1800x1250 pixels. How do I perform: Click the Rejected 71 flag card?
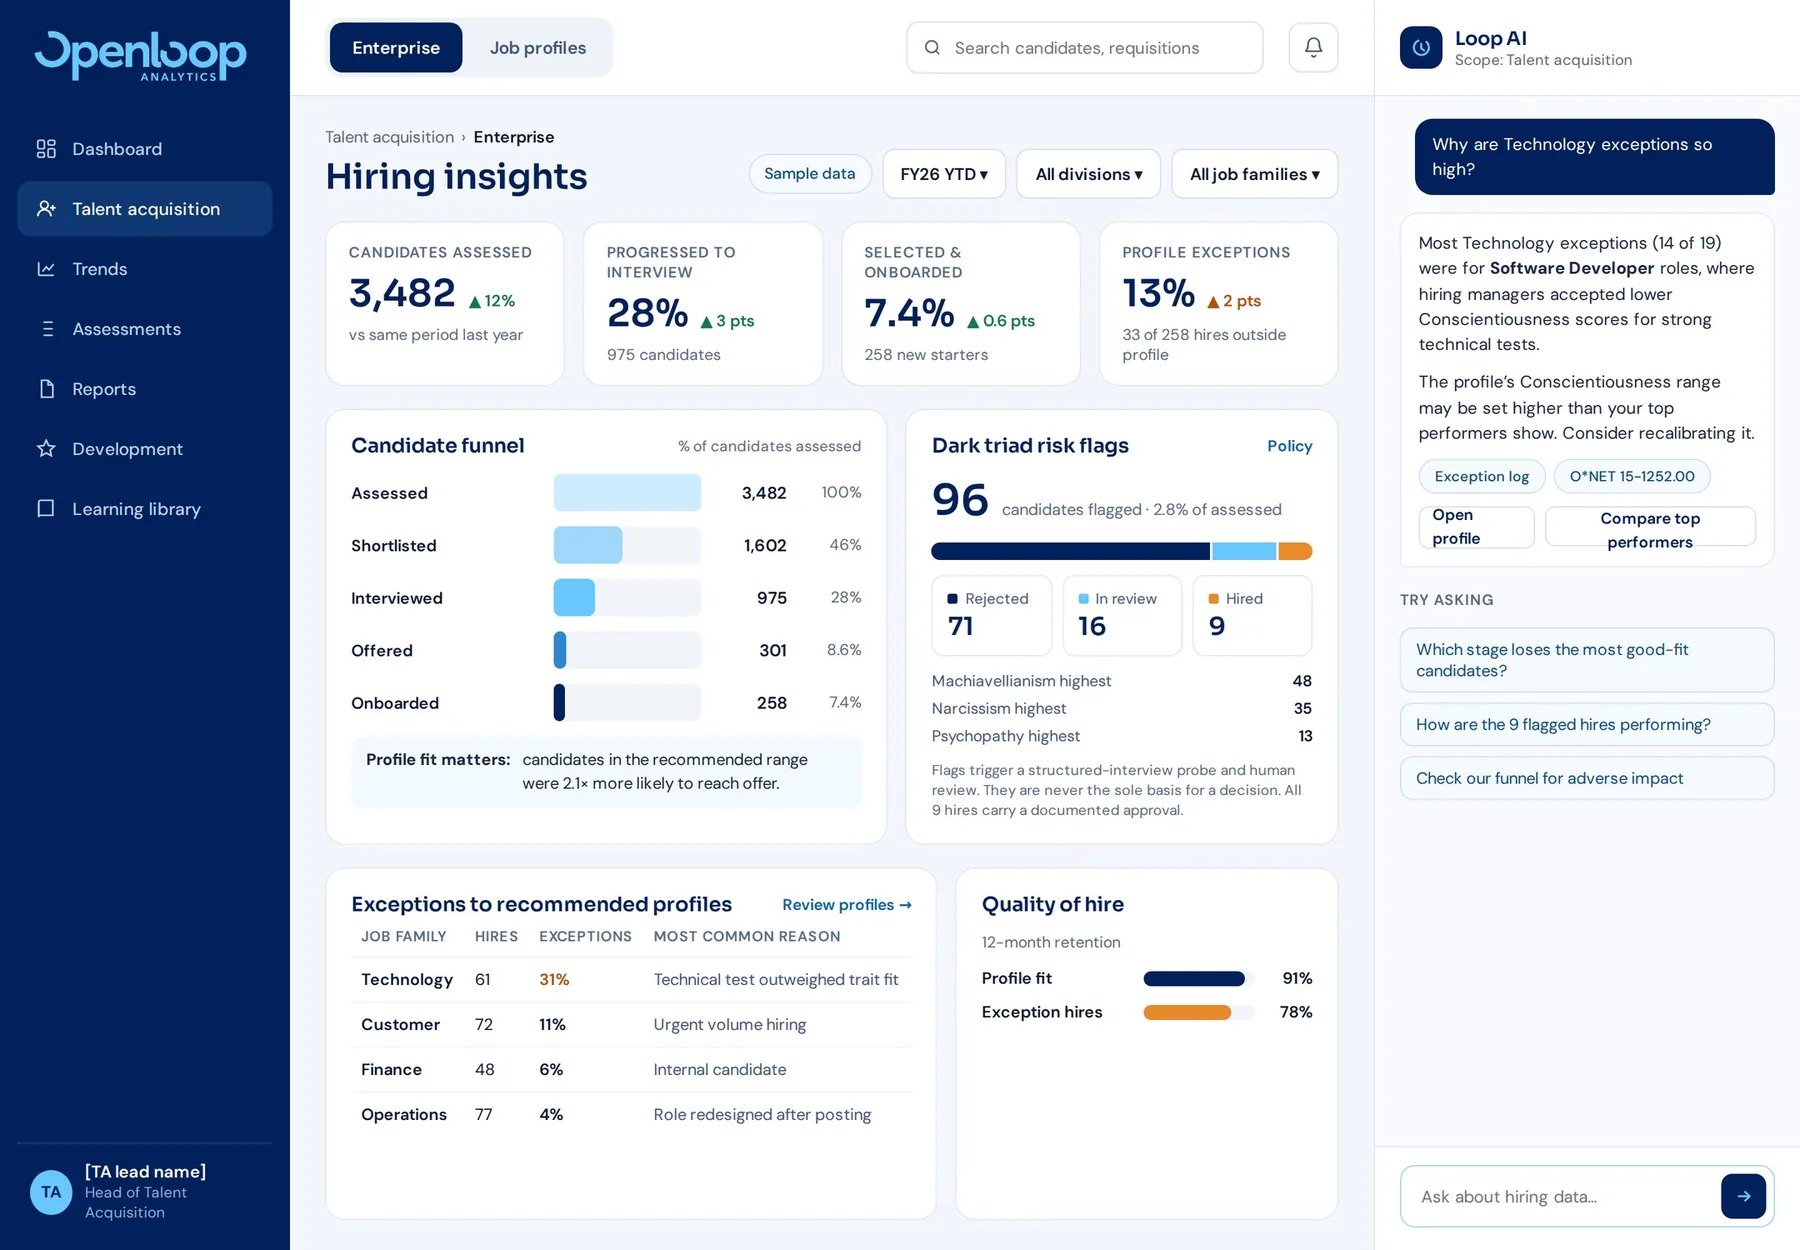coord(992,615)
